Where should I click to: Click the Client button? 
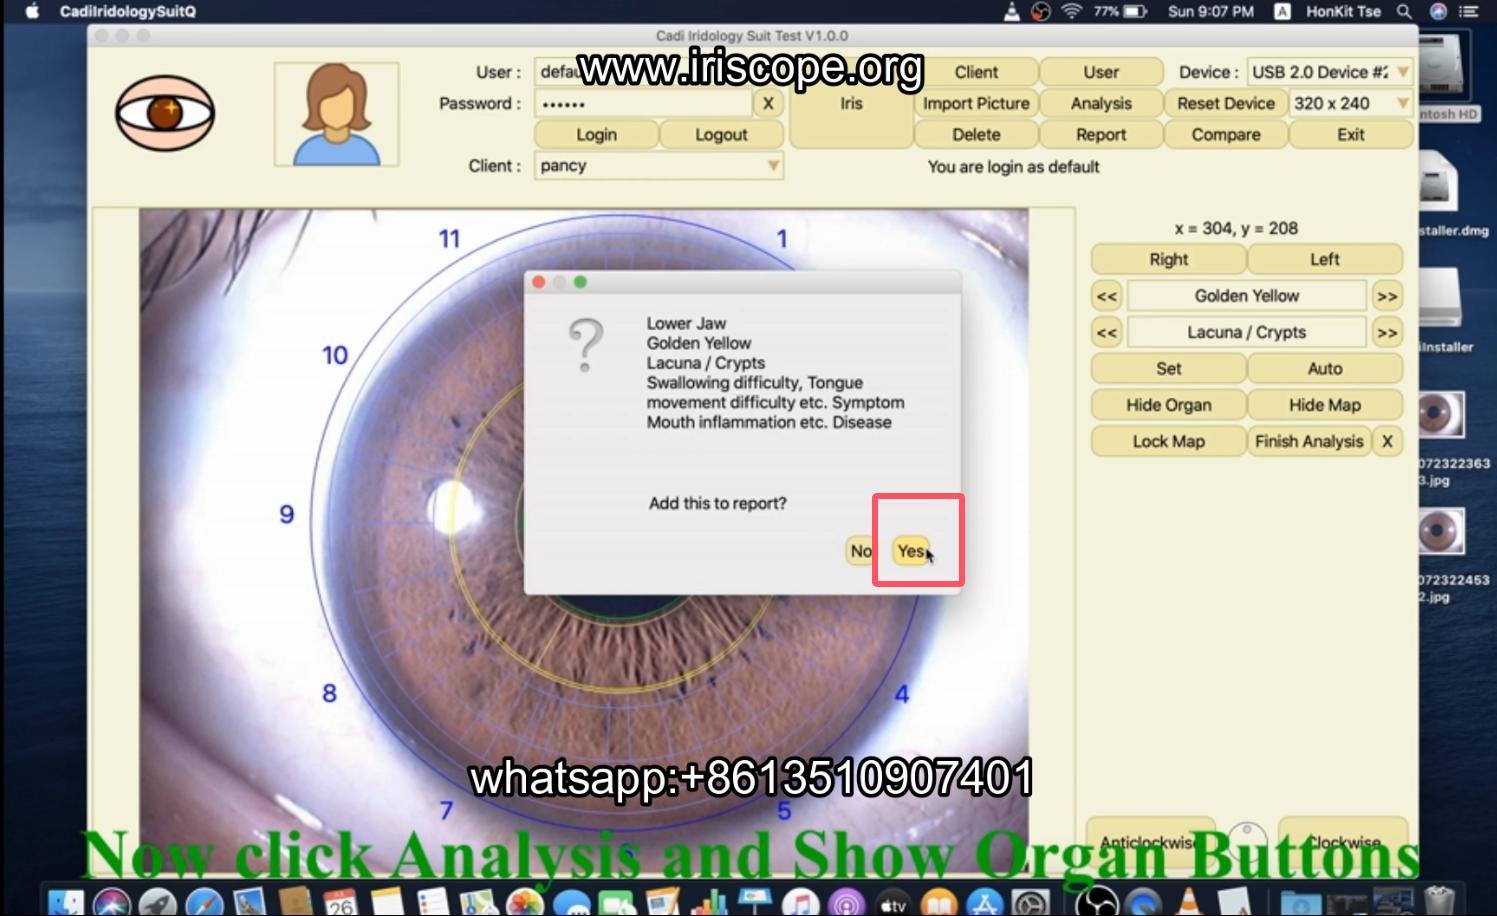pos(976,72)
